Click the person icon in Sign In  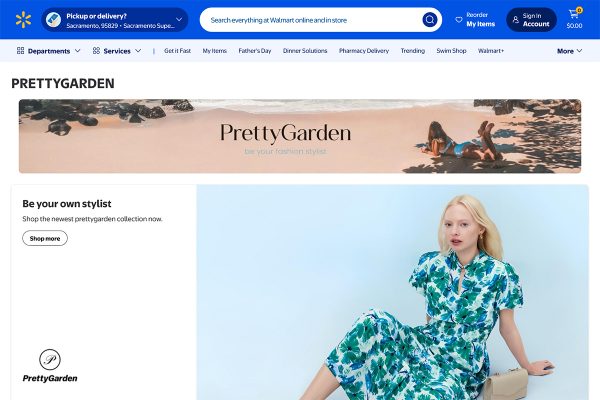pos(515,20)
